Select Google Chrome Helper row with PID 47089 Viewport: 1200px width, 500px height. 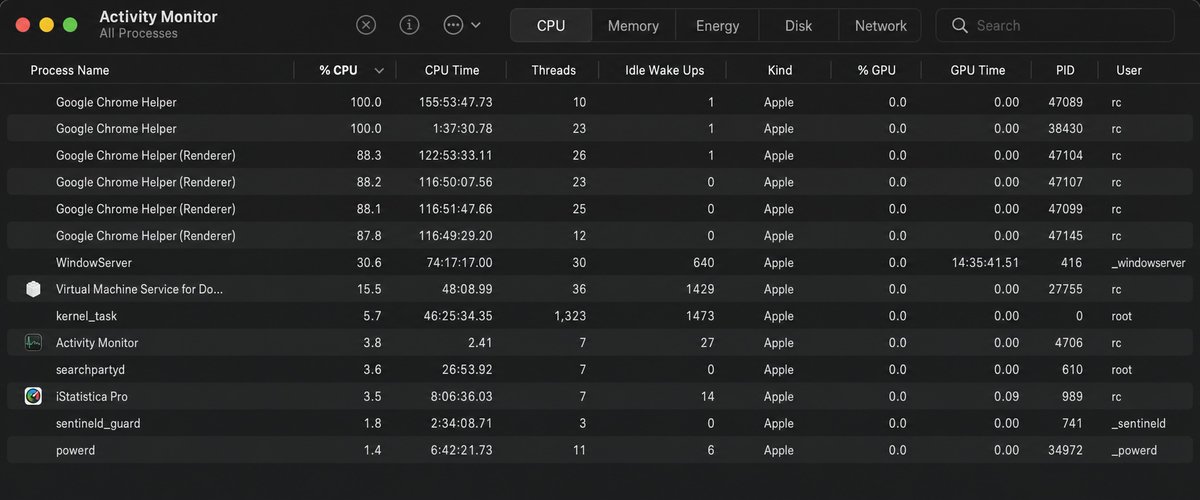point(600,102)
